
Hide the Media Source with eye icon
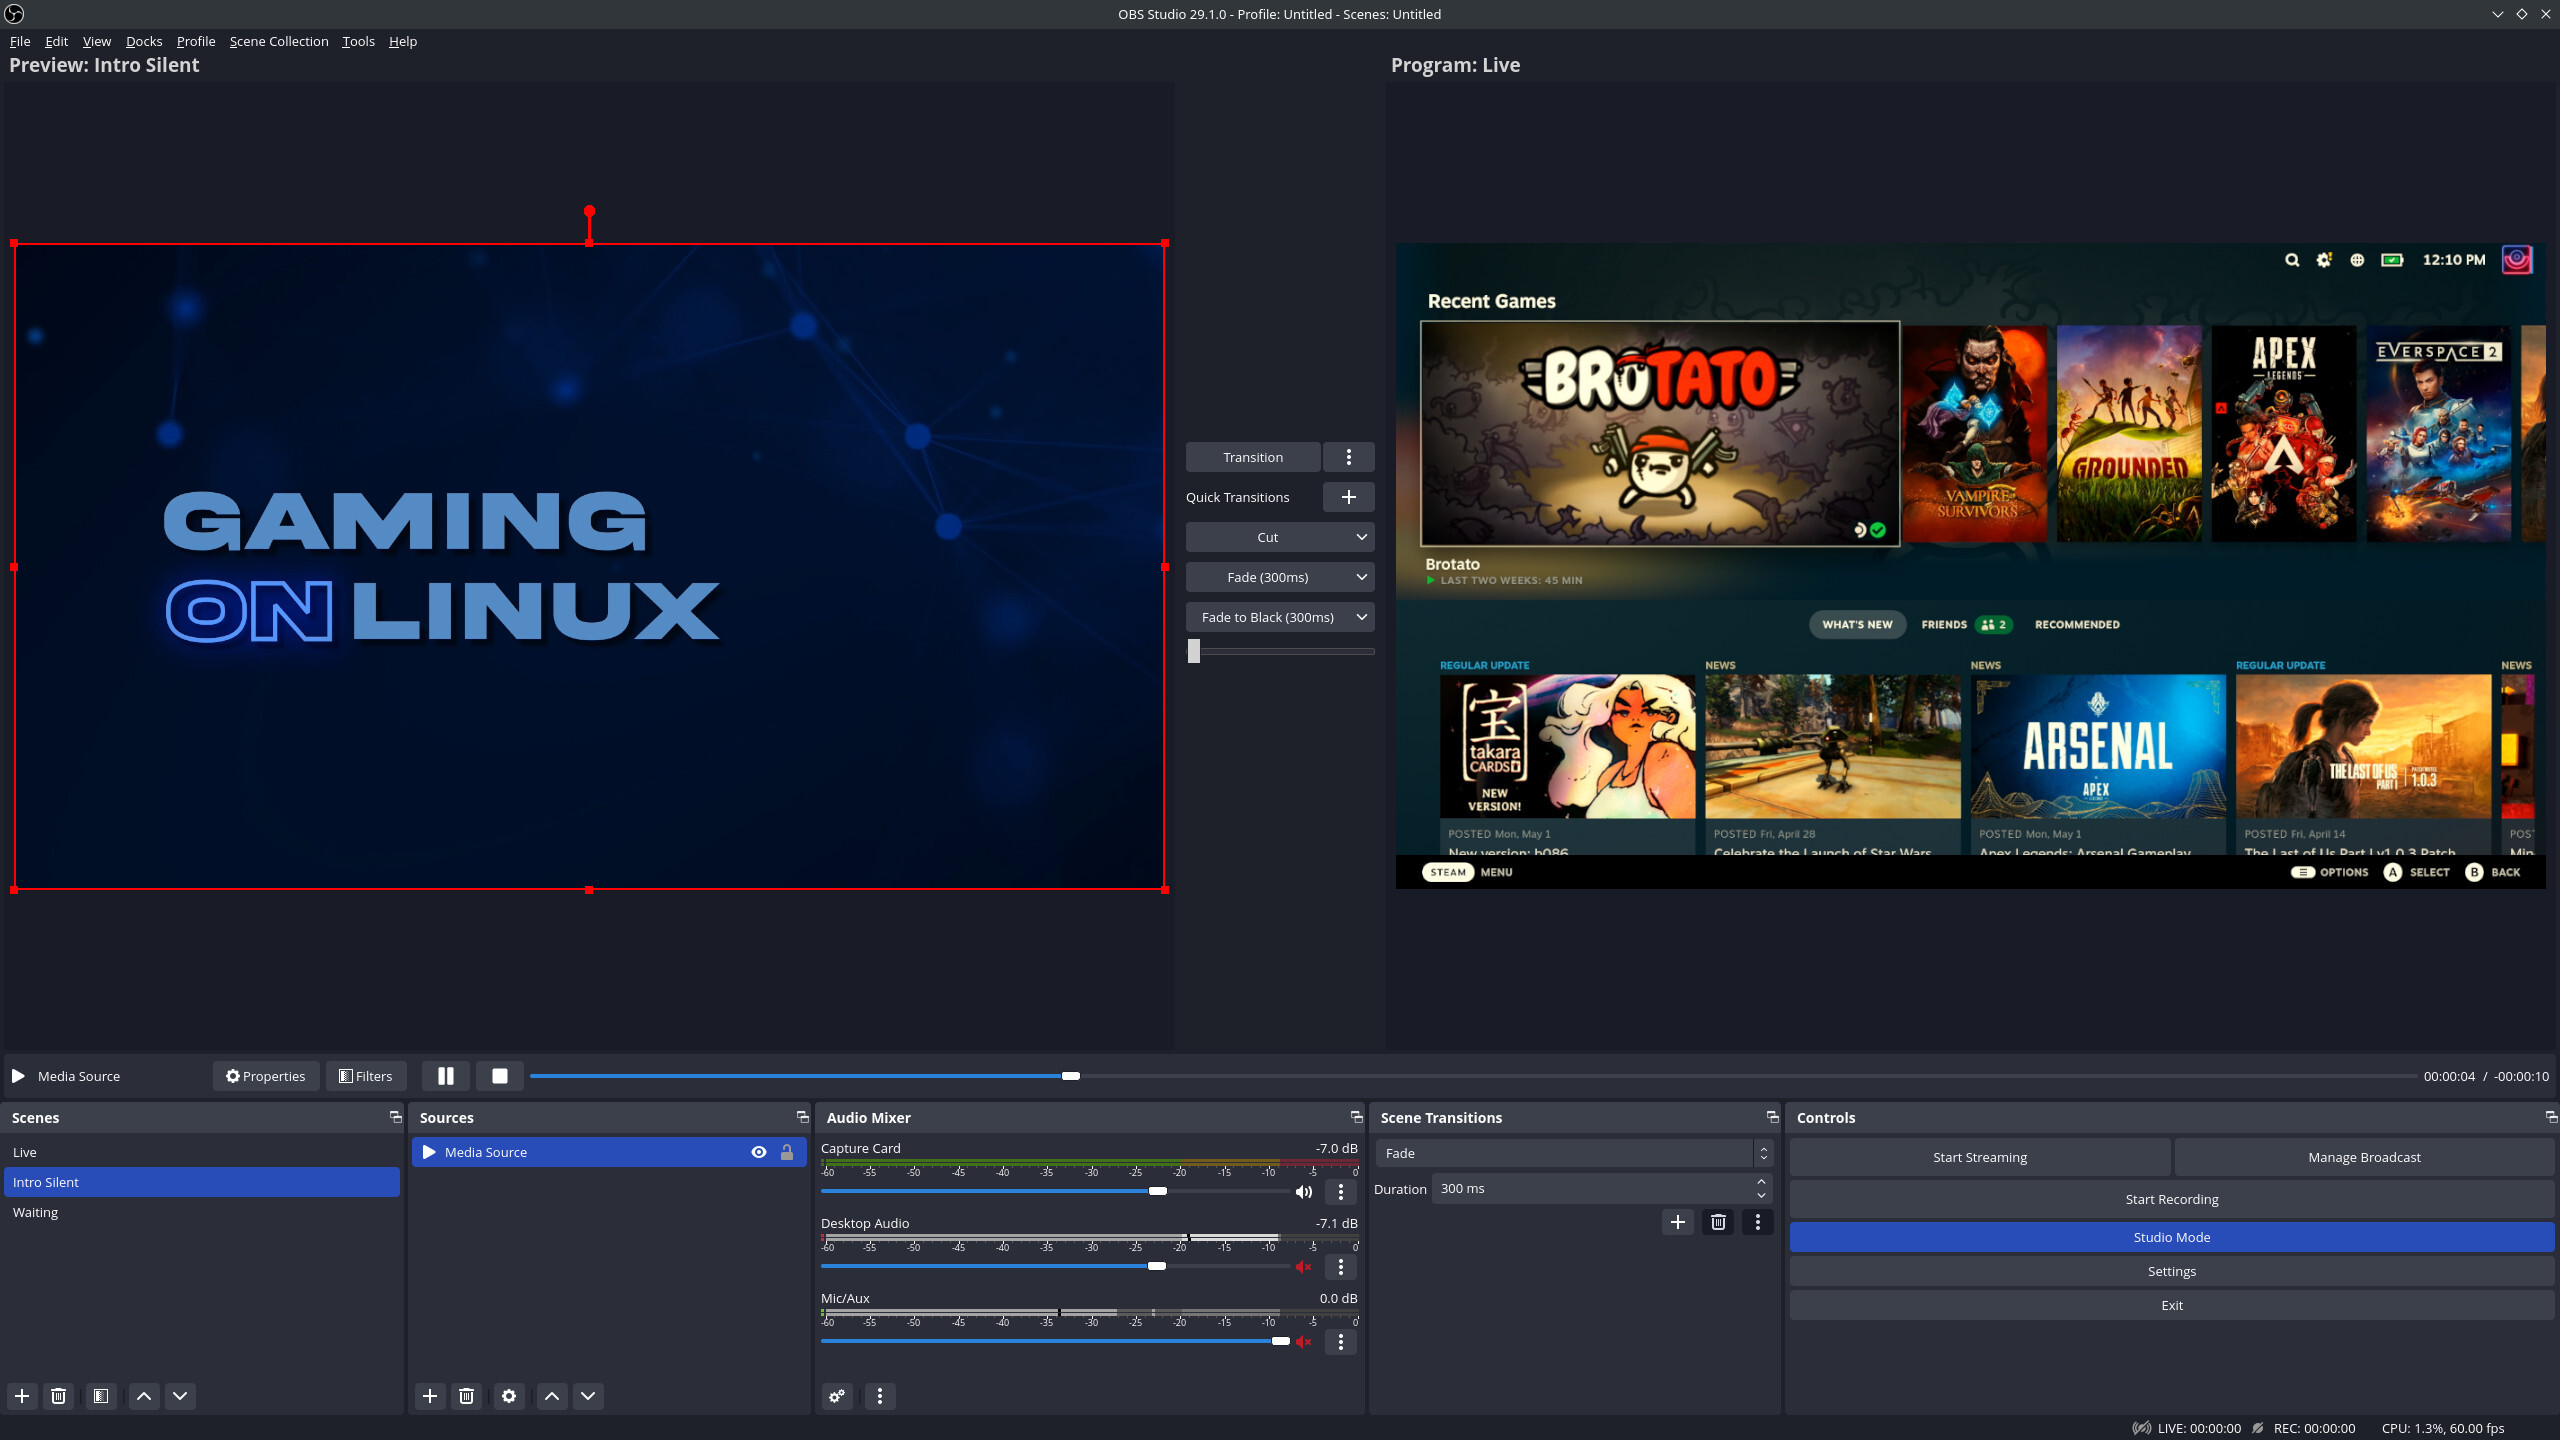[759, 1152]
